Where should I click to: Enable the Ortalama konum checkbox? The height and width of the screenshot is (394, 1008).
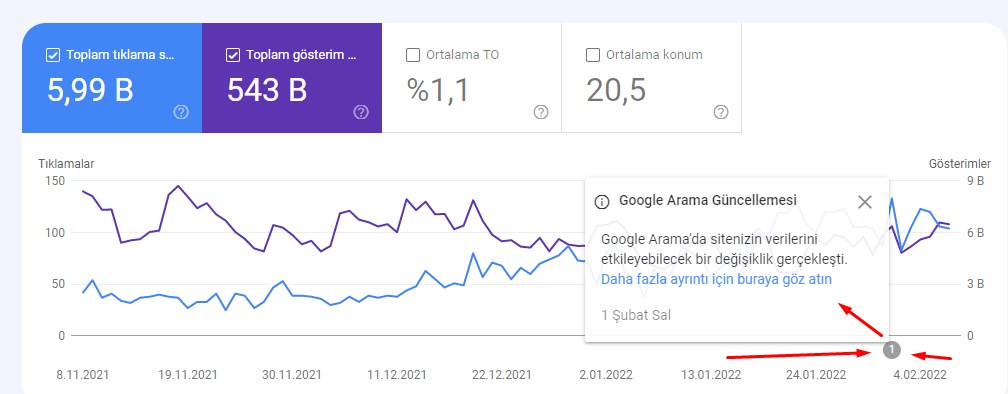[x=593, y=55]
